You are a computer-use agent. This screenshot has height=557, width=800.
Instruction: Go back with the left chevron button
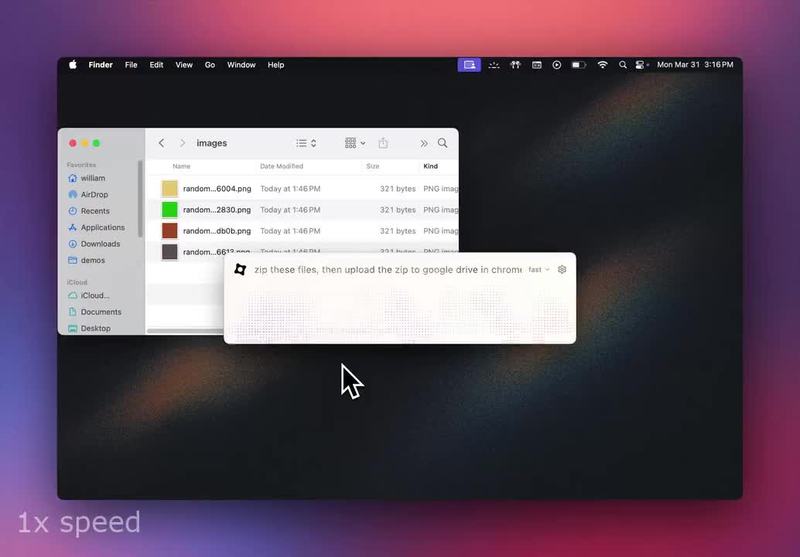tap(161, 143)
